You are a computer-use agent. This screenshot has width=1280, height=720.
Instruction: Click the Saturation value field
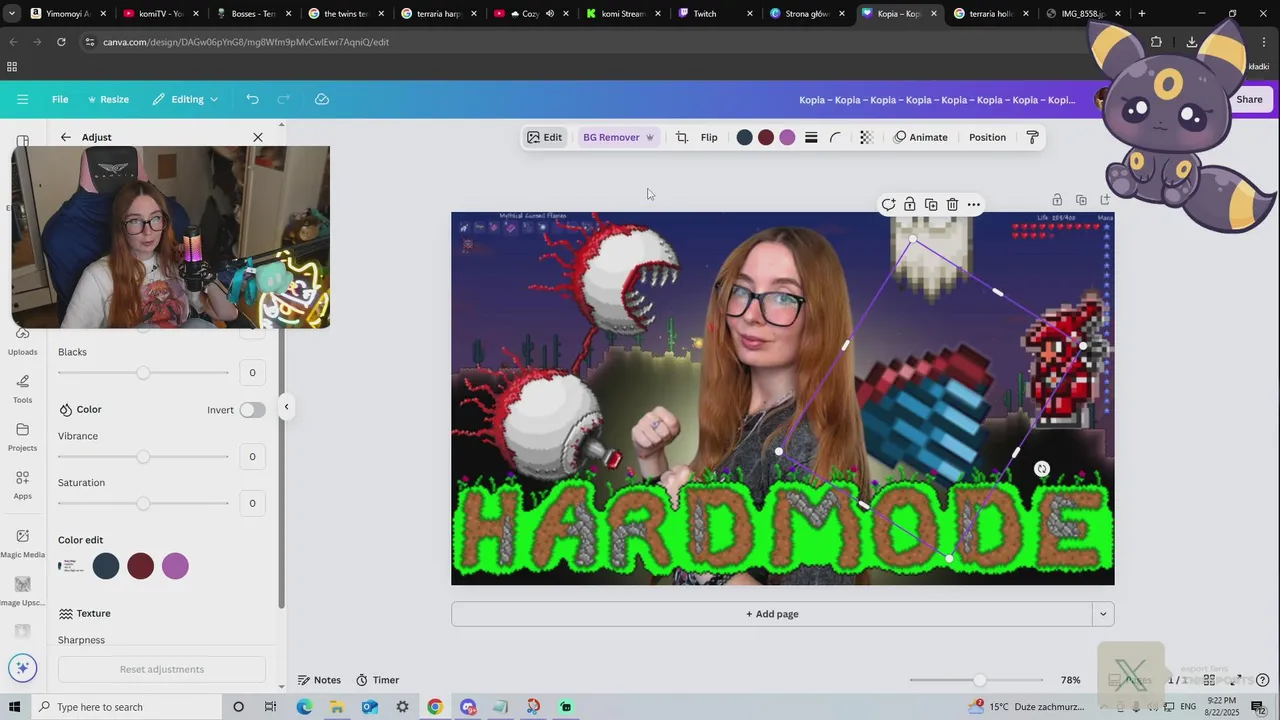252,503
